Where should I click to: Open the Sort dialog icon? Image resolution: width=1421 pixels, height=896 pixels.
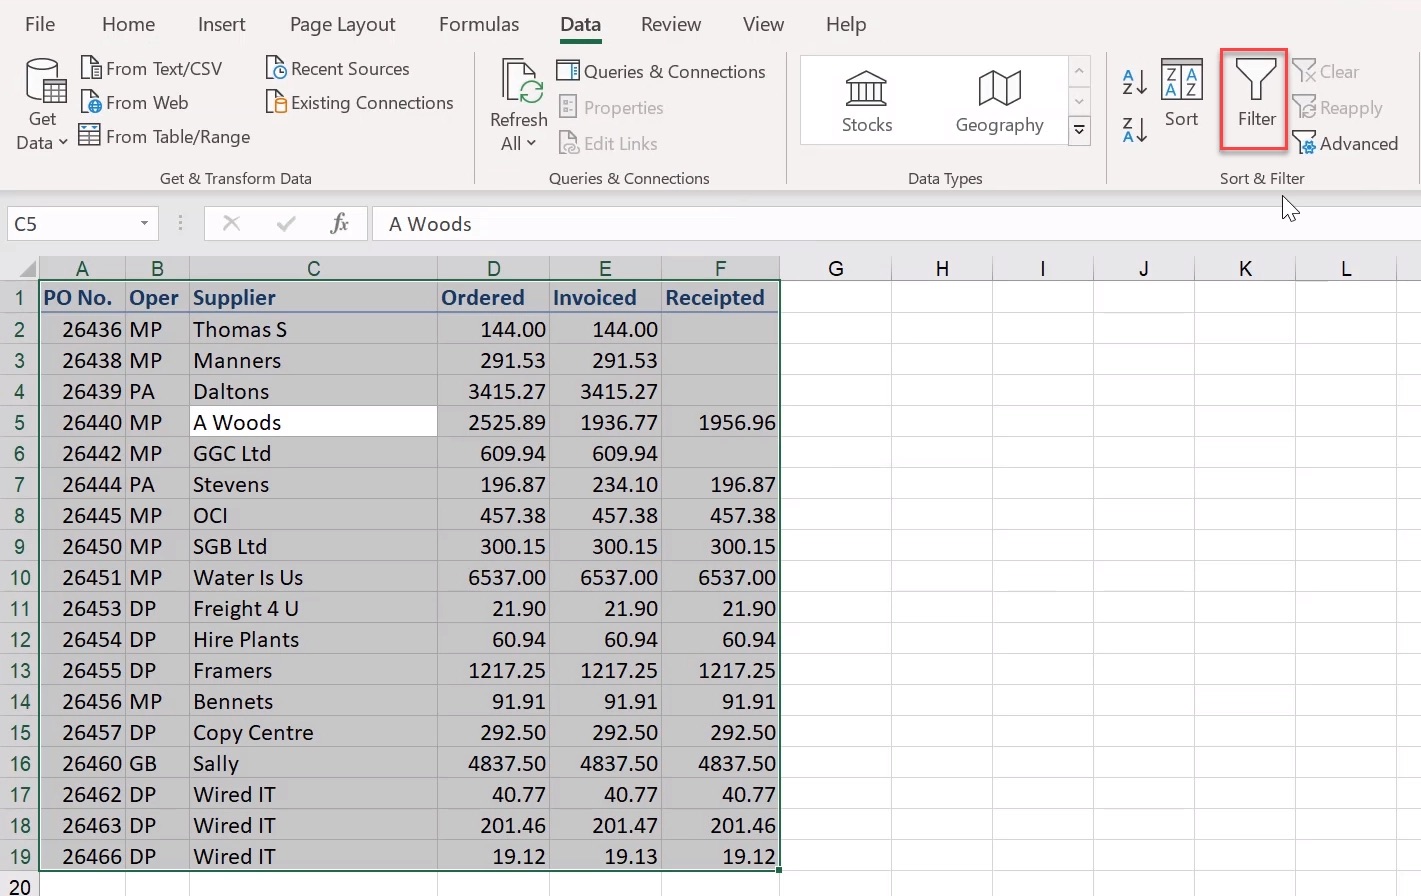[1181, 82]
